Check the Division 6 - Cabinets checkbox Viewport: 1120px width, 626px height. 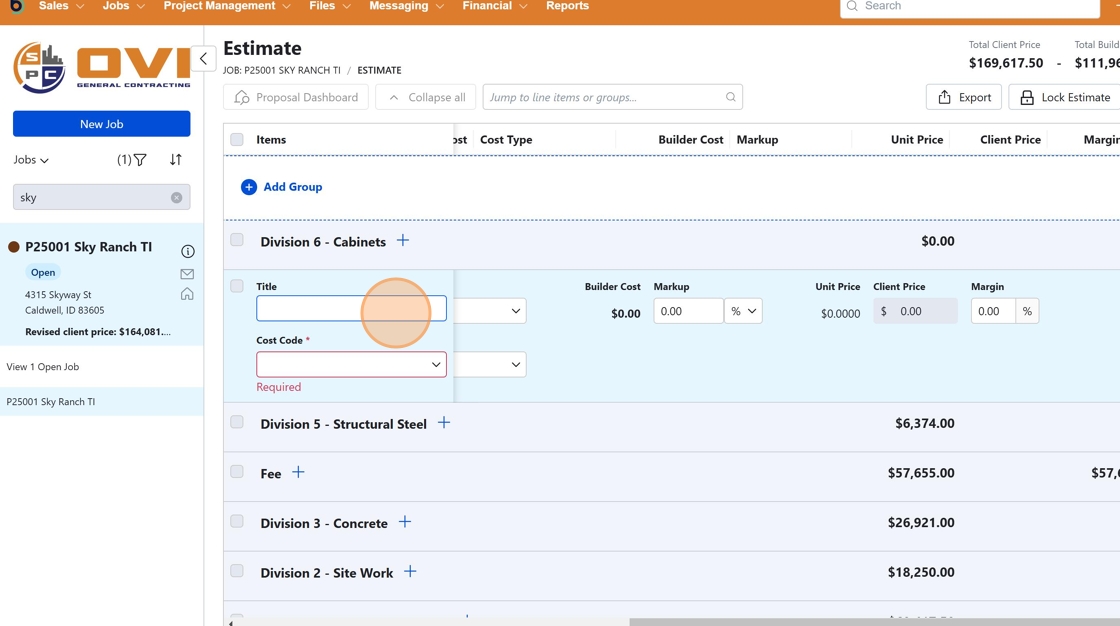click(x=237, y=240)
